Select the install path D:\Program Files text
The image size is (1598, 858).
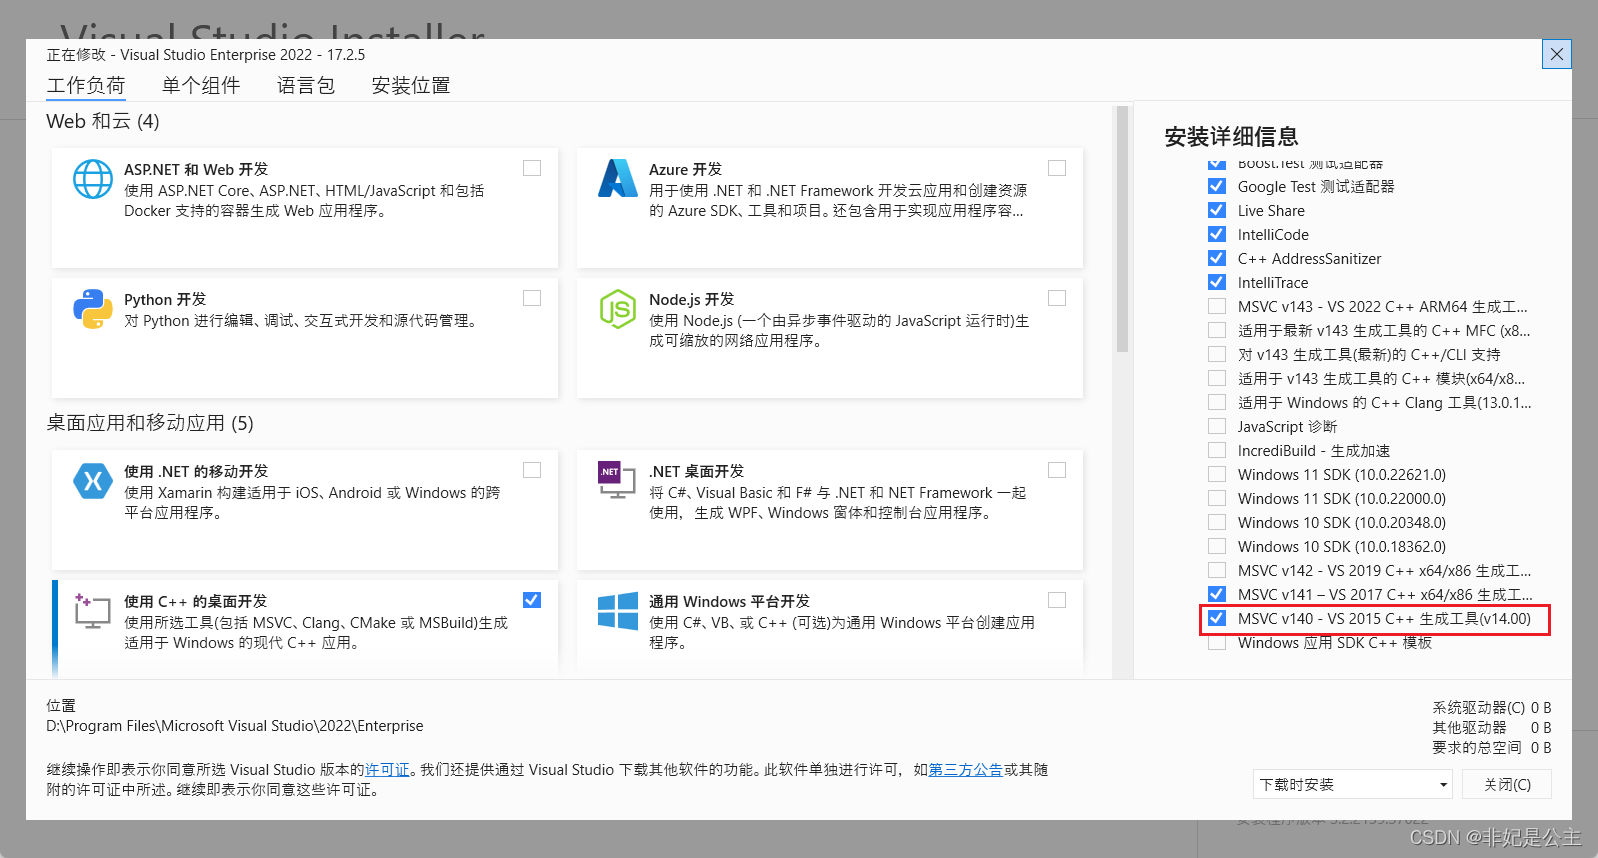click(235, 726)
